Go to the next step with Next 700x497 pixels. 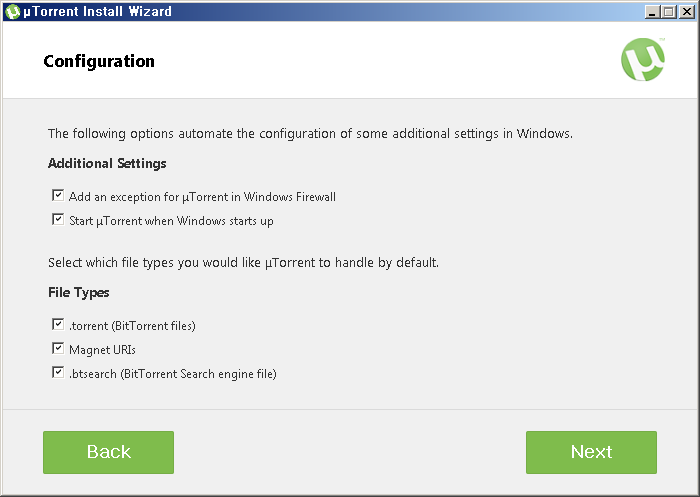pyautogui.click(x=591, y=452)
